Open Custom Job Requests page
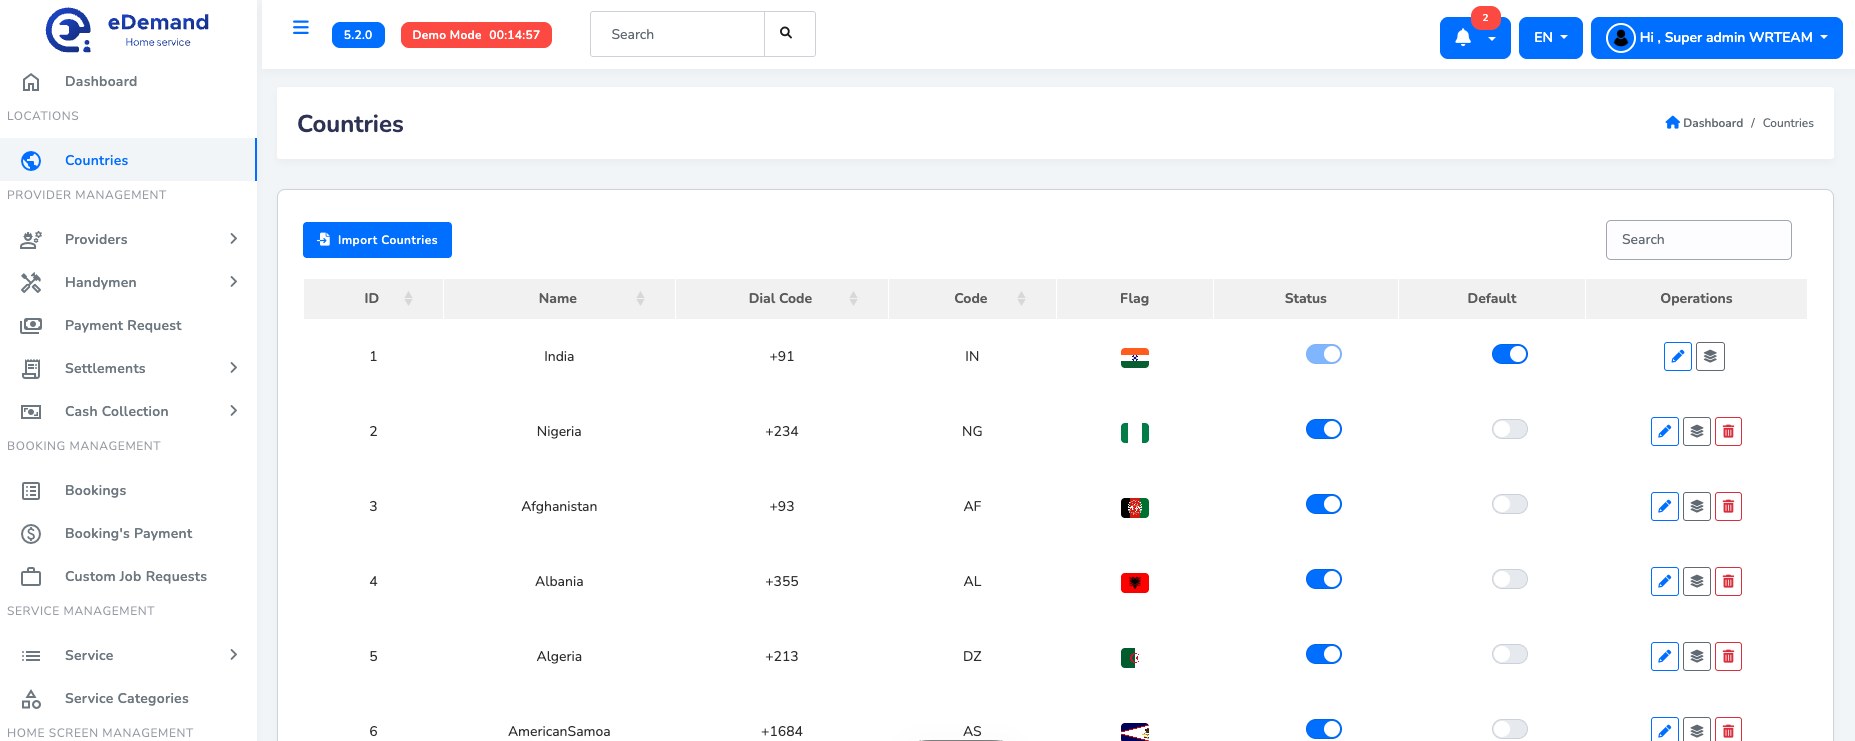This screenshot has width=1855, height=741. (128, 576)
